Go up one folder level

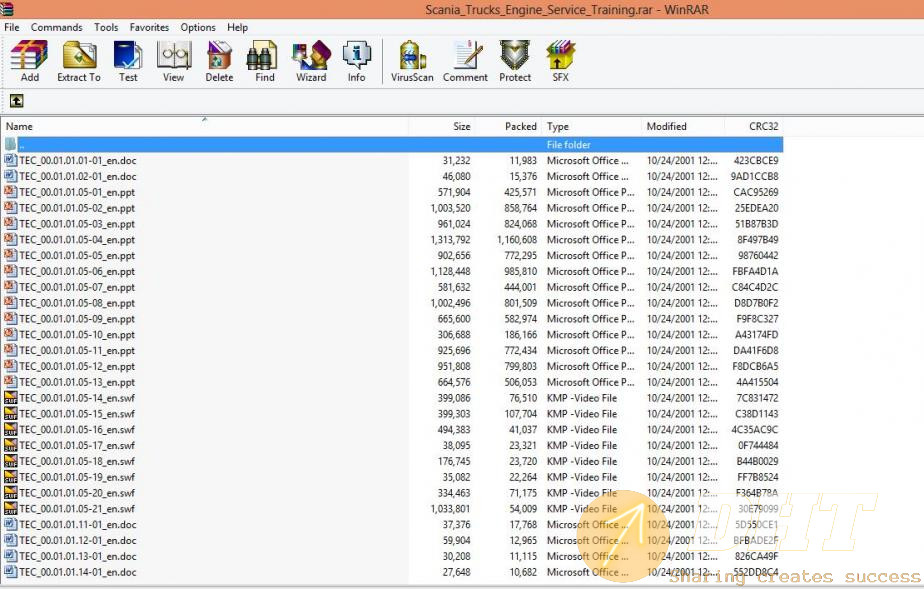[x=16, y=101]
